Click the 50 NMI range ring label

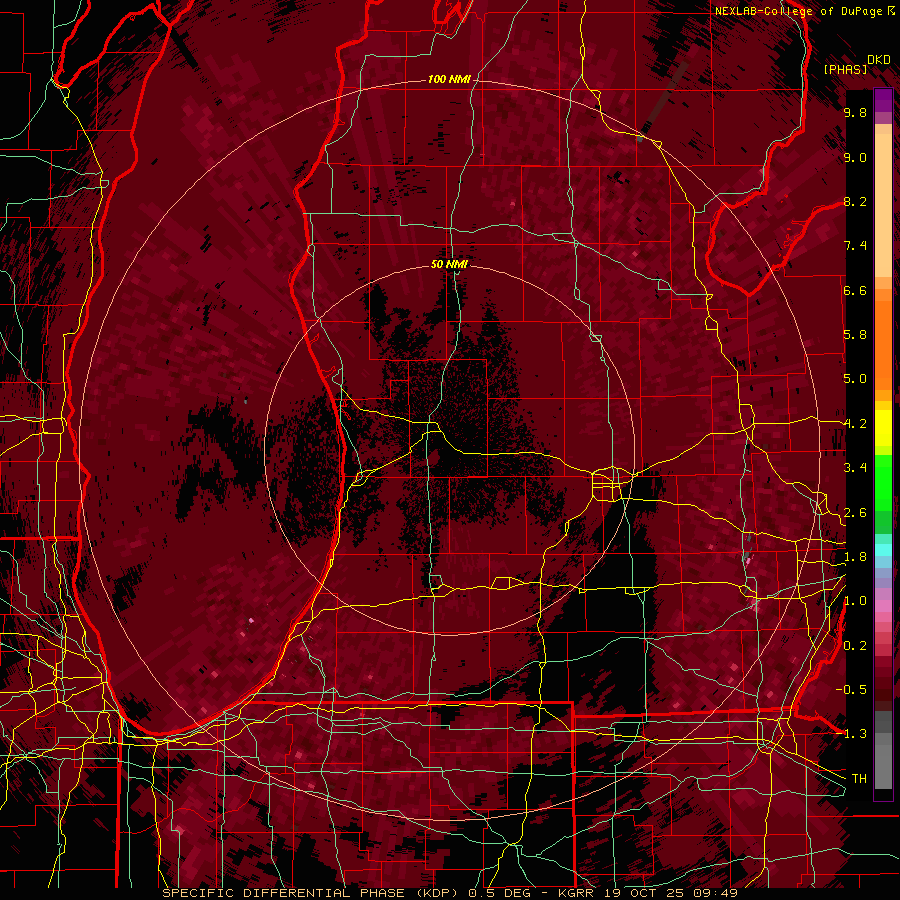tap(449, 264)
